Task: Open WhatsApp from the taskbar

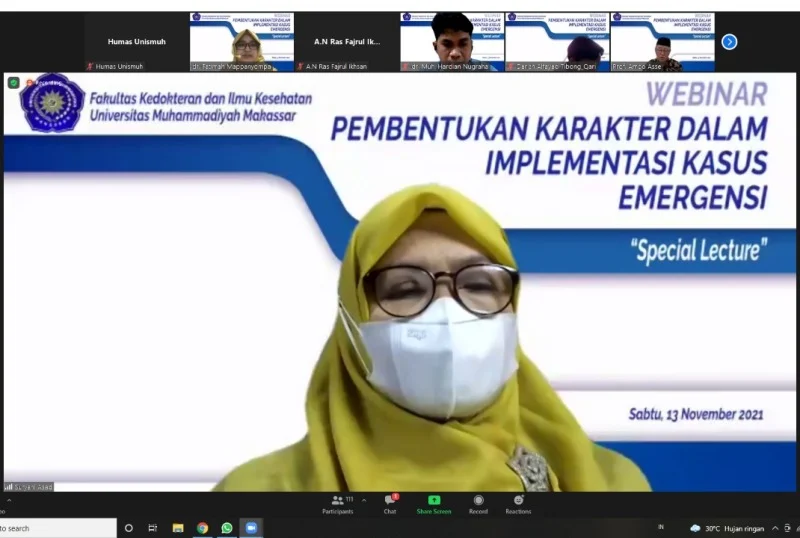Action: [227, 528]
